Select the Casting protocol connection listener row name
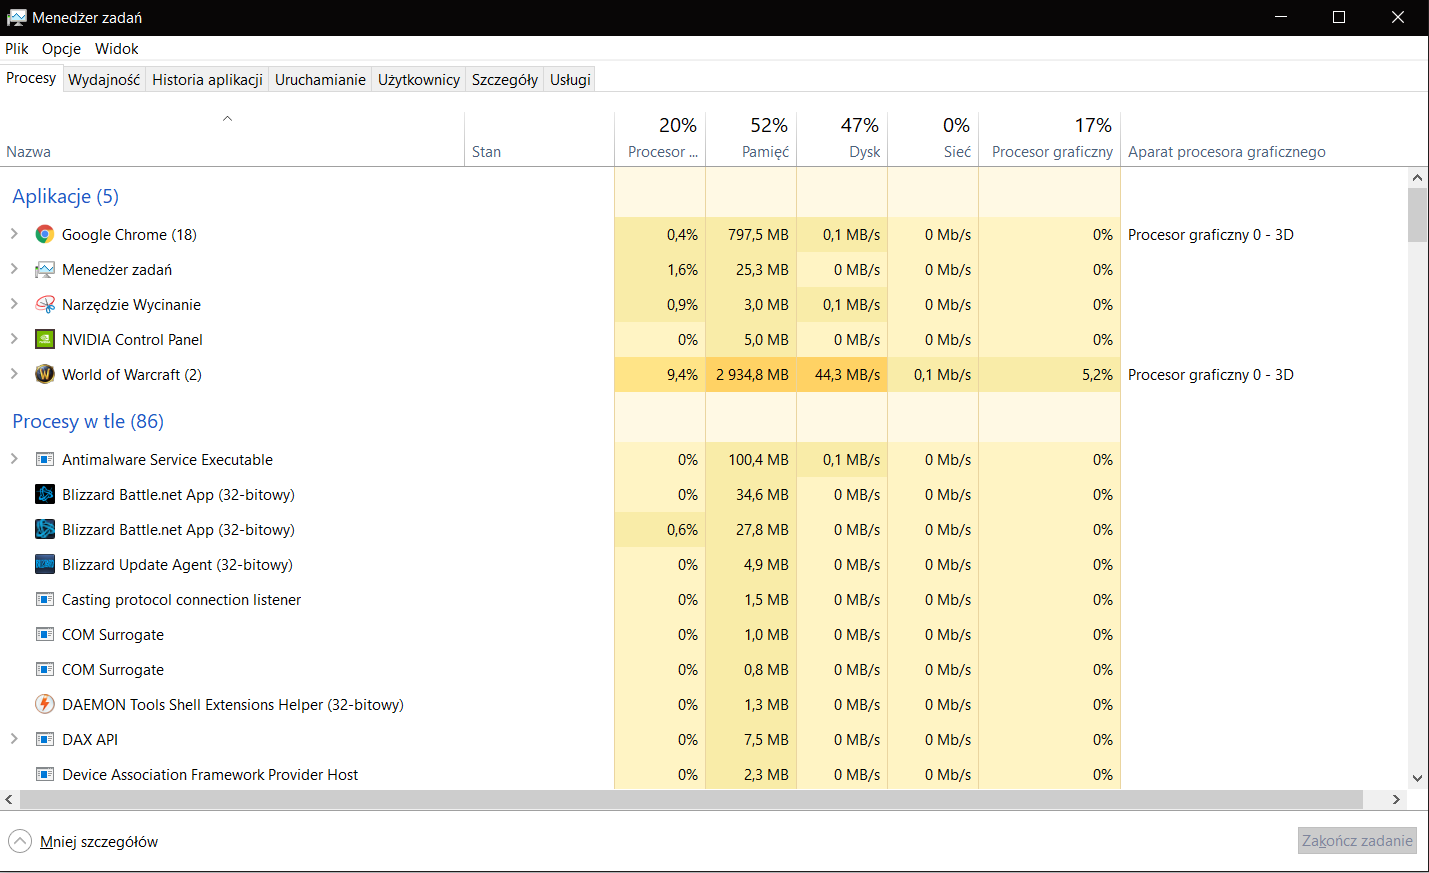 pos(181,599)
